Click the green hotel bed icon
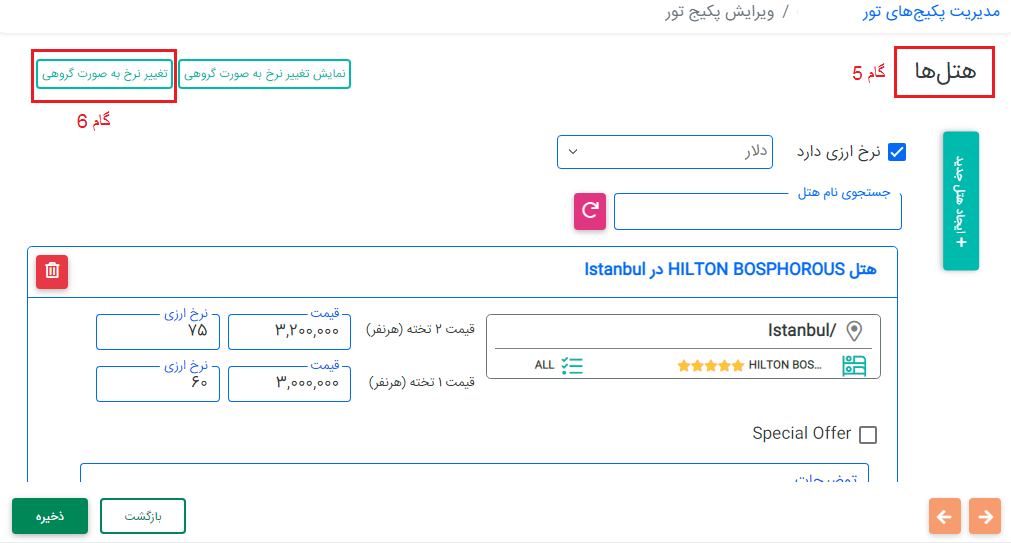This screenshot has width=1011, height=543. tap(853, 365)
